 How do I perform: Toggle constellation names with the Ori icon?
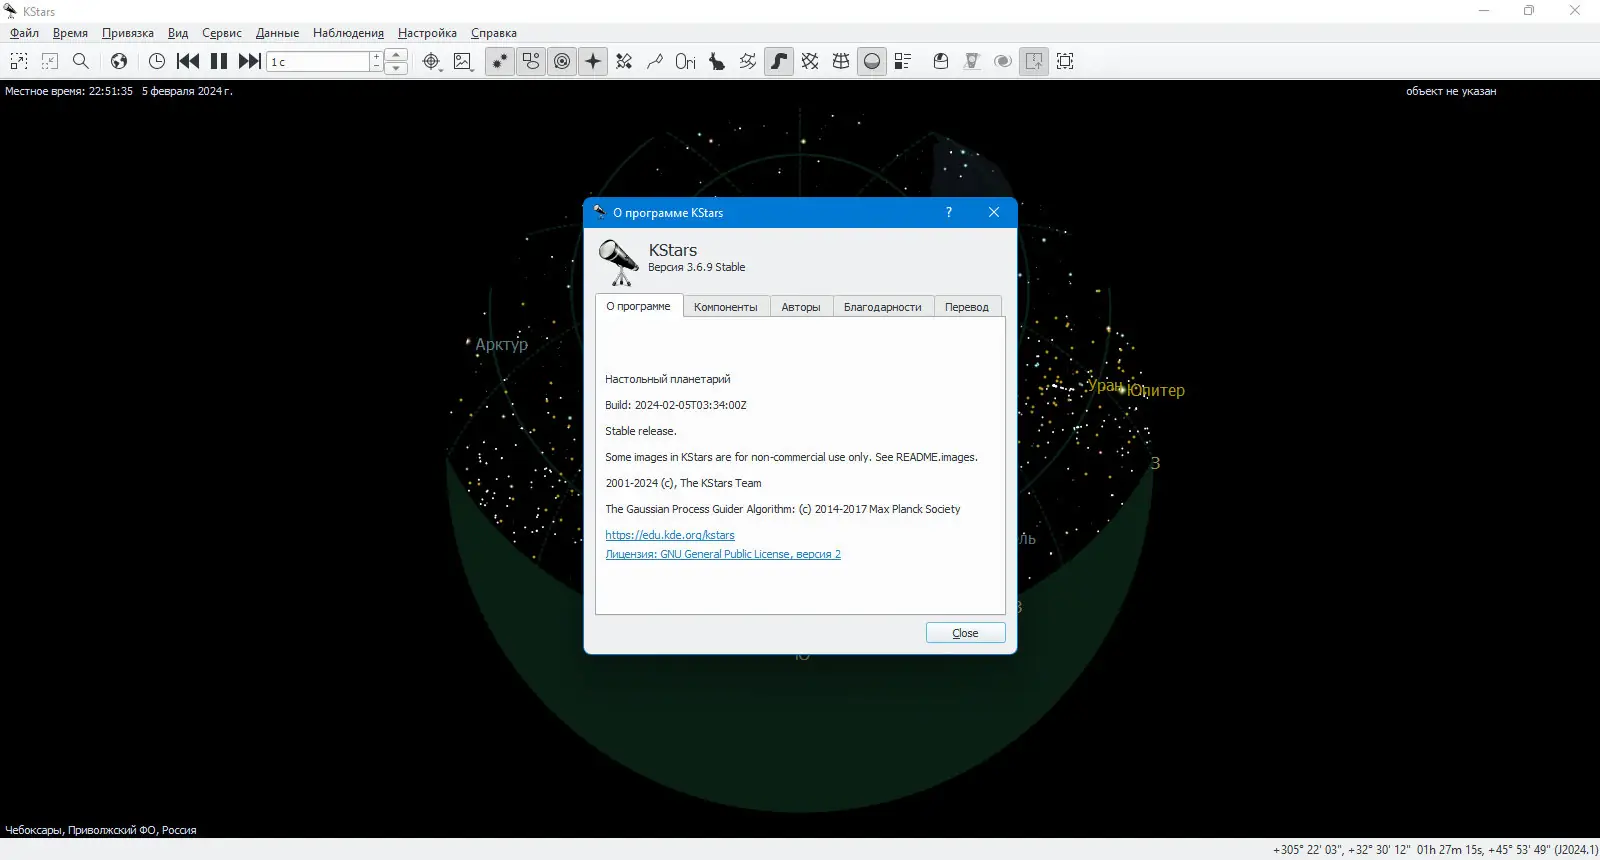click(x=686, y=61)
